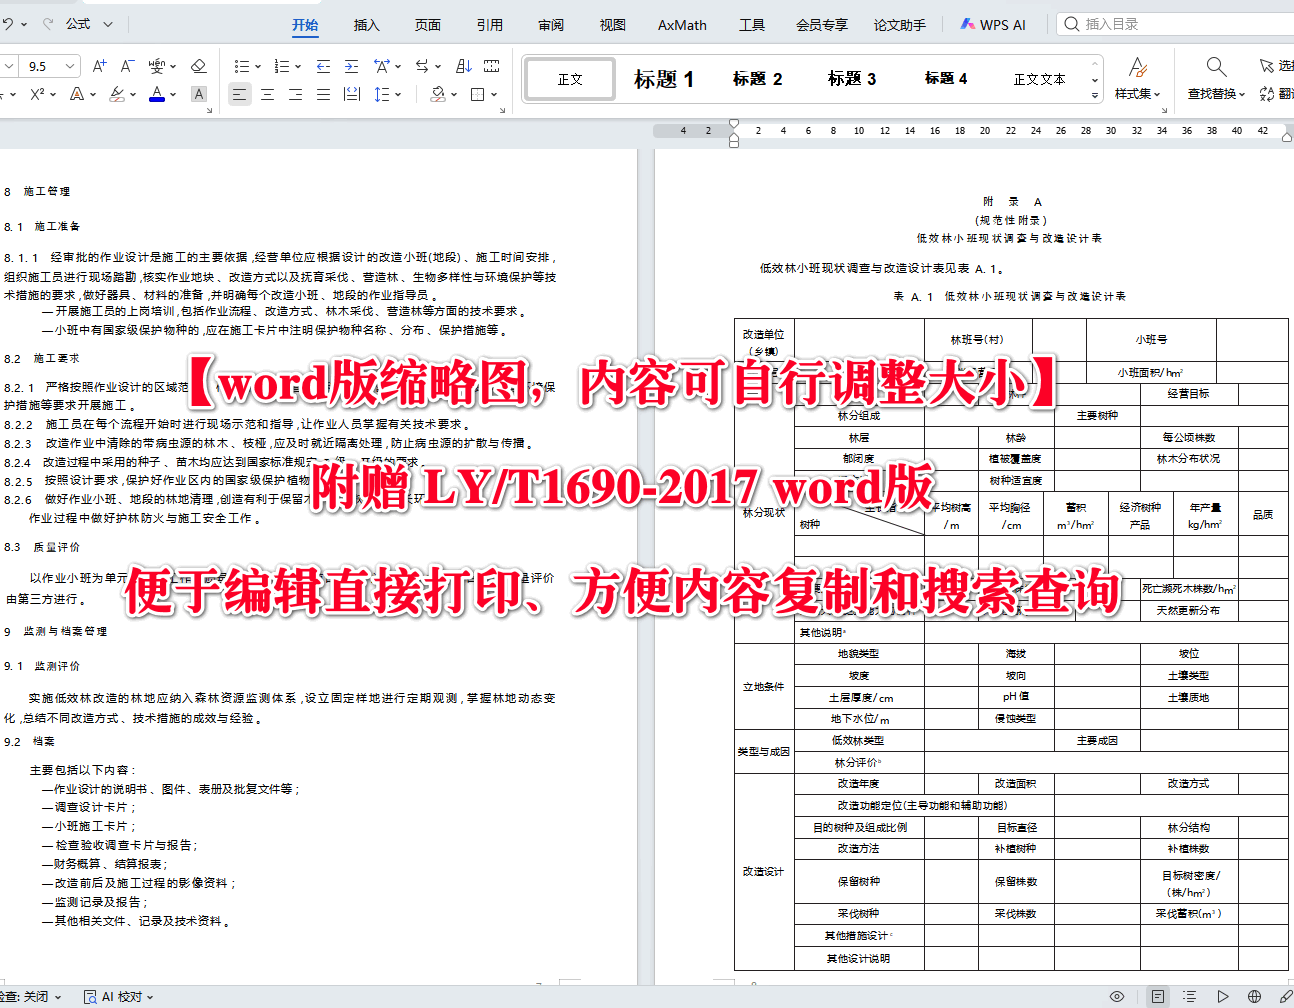This screenshot has width=1294, height=1008.
Task: Expand the font color dropdown arrow
Action: 173,93
